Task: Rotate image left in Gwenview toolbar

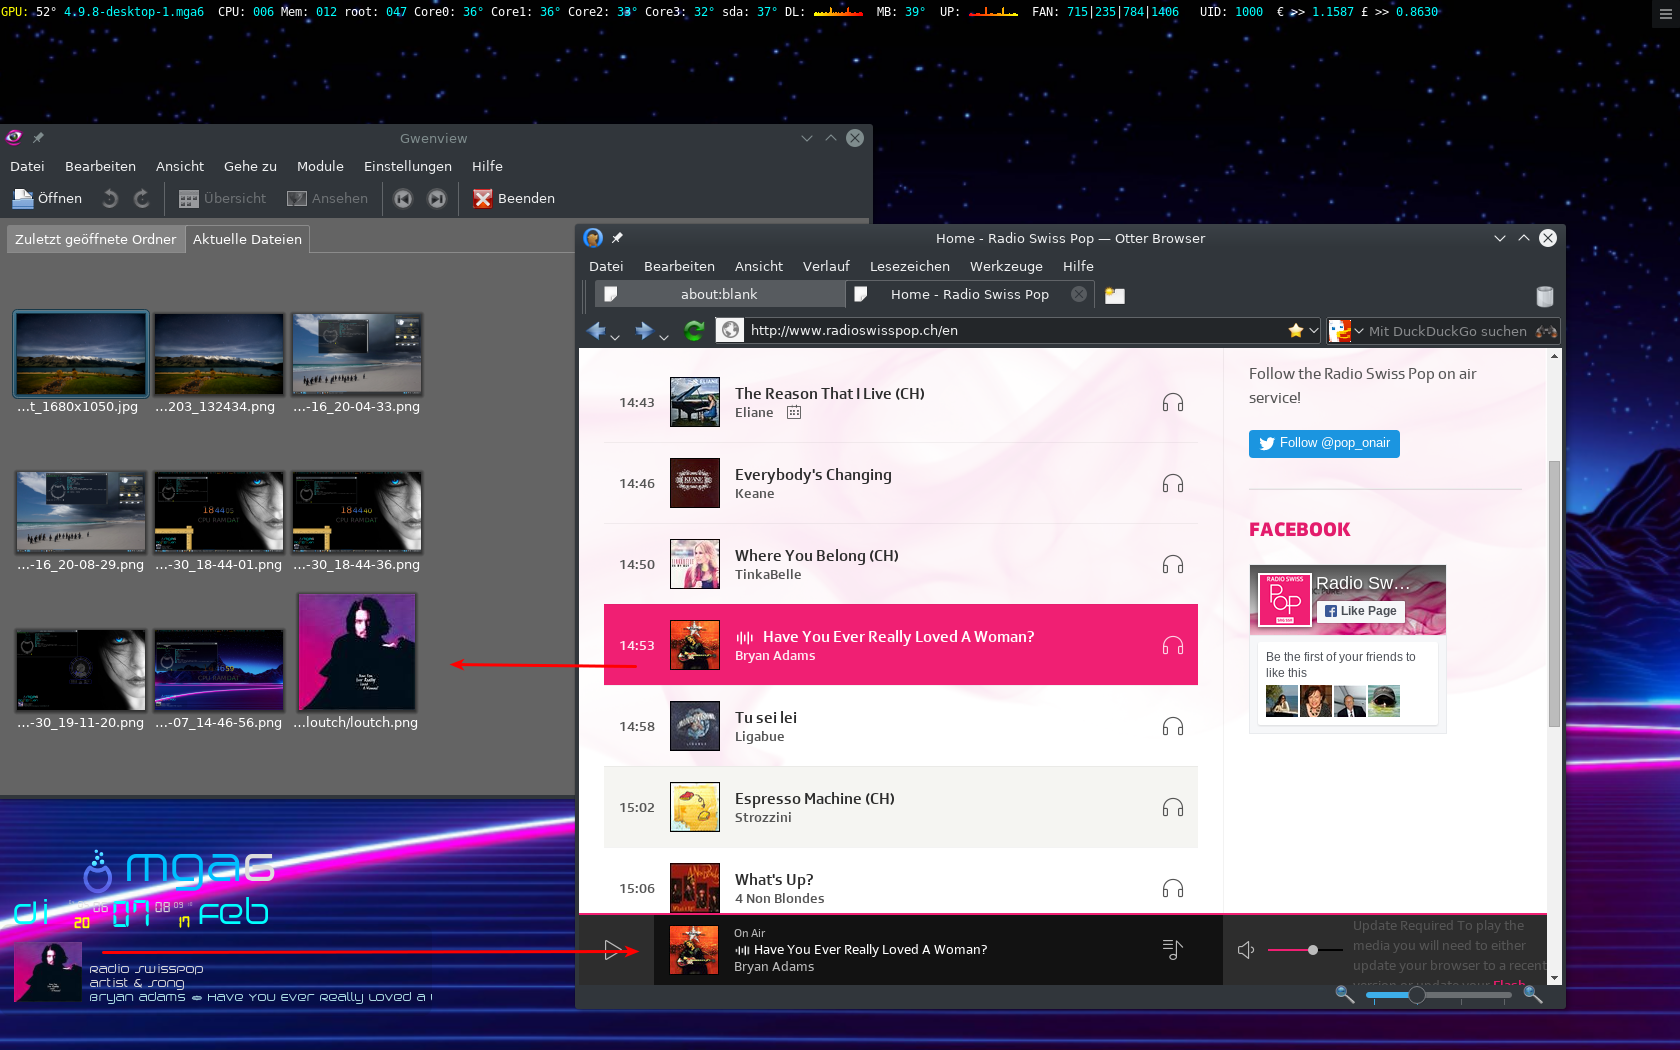Action: 110,198
